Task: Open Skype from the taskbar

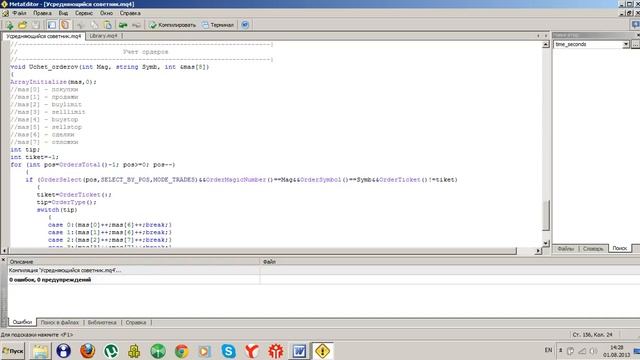Action: [x=229, y=351]
